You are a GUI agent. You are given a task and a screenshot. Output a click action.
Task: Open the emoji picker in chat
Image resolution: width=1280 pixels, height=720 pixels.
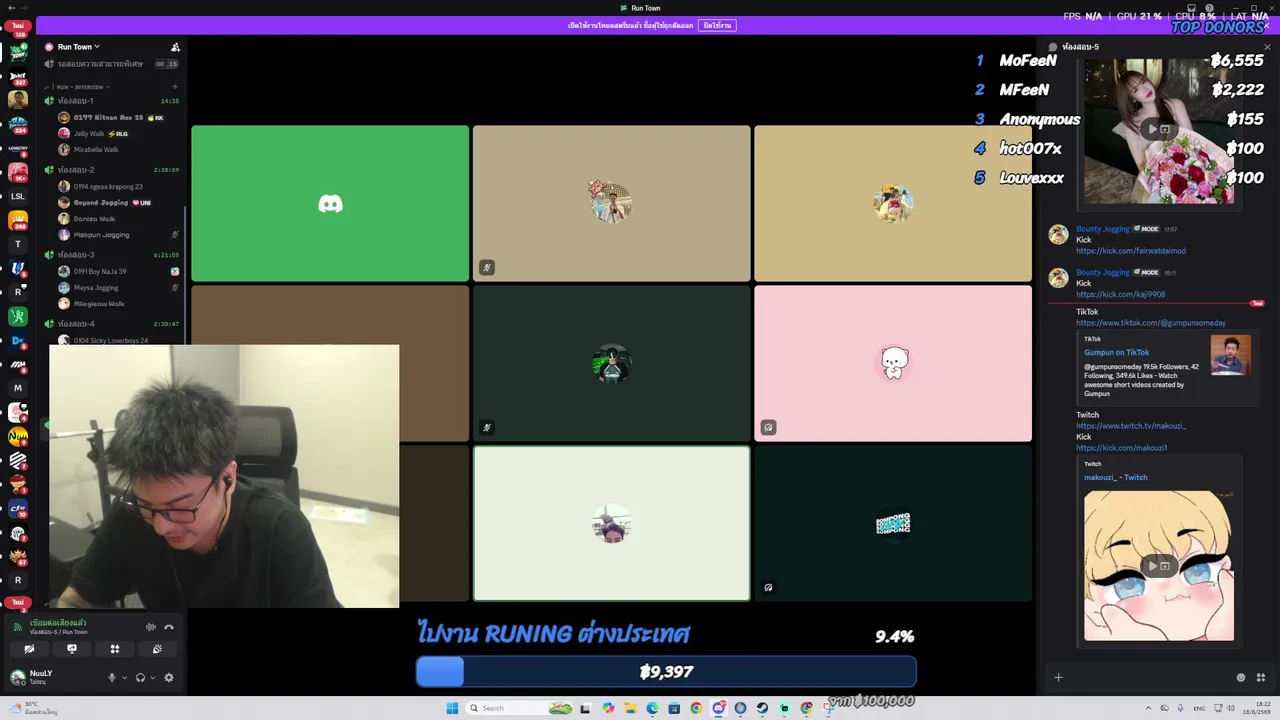(1241, 677)
